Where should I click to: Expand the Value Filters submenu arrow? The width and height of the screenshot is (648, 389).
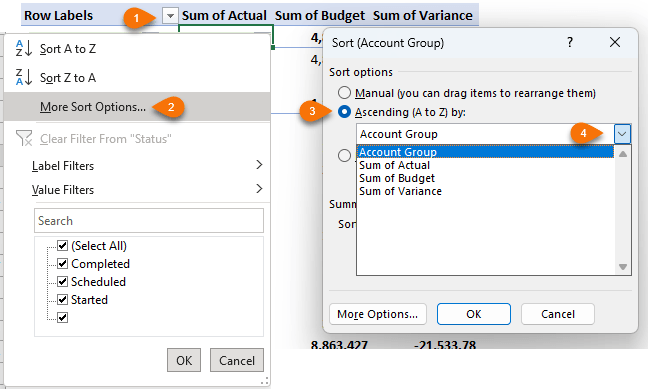coord(259,189)
